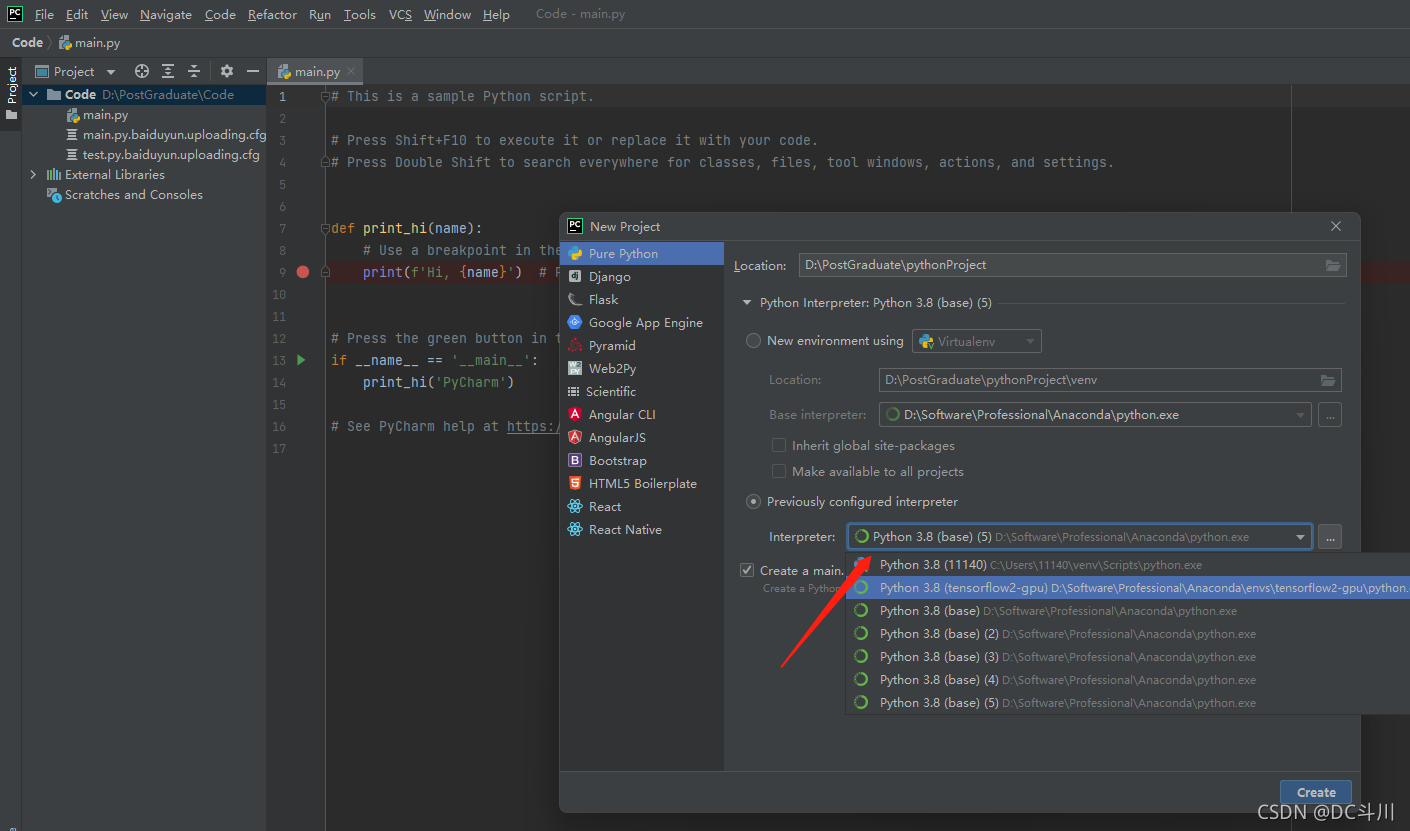Viewport: 1410px width, 831px height.
Task: Open the Navigate menu
Action: click(x=166, y=15)
